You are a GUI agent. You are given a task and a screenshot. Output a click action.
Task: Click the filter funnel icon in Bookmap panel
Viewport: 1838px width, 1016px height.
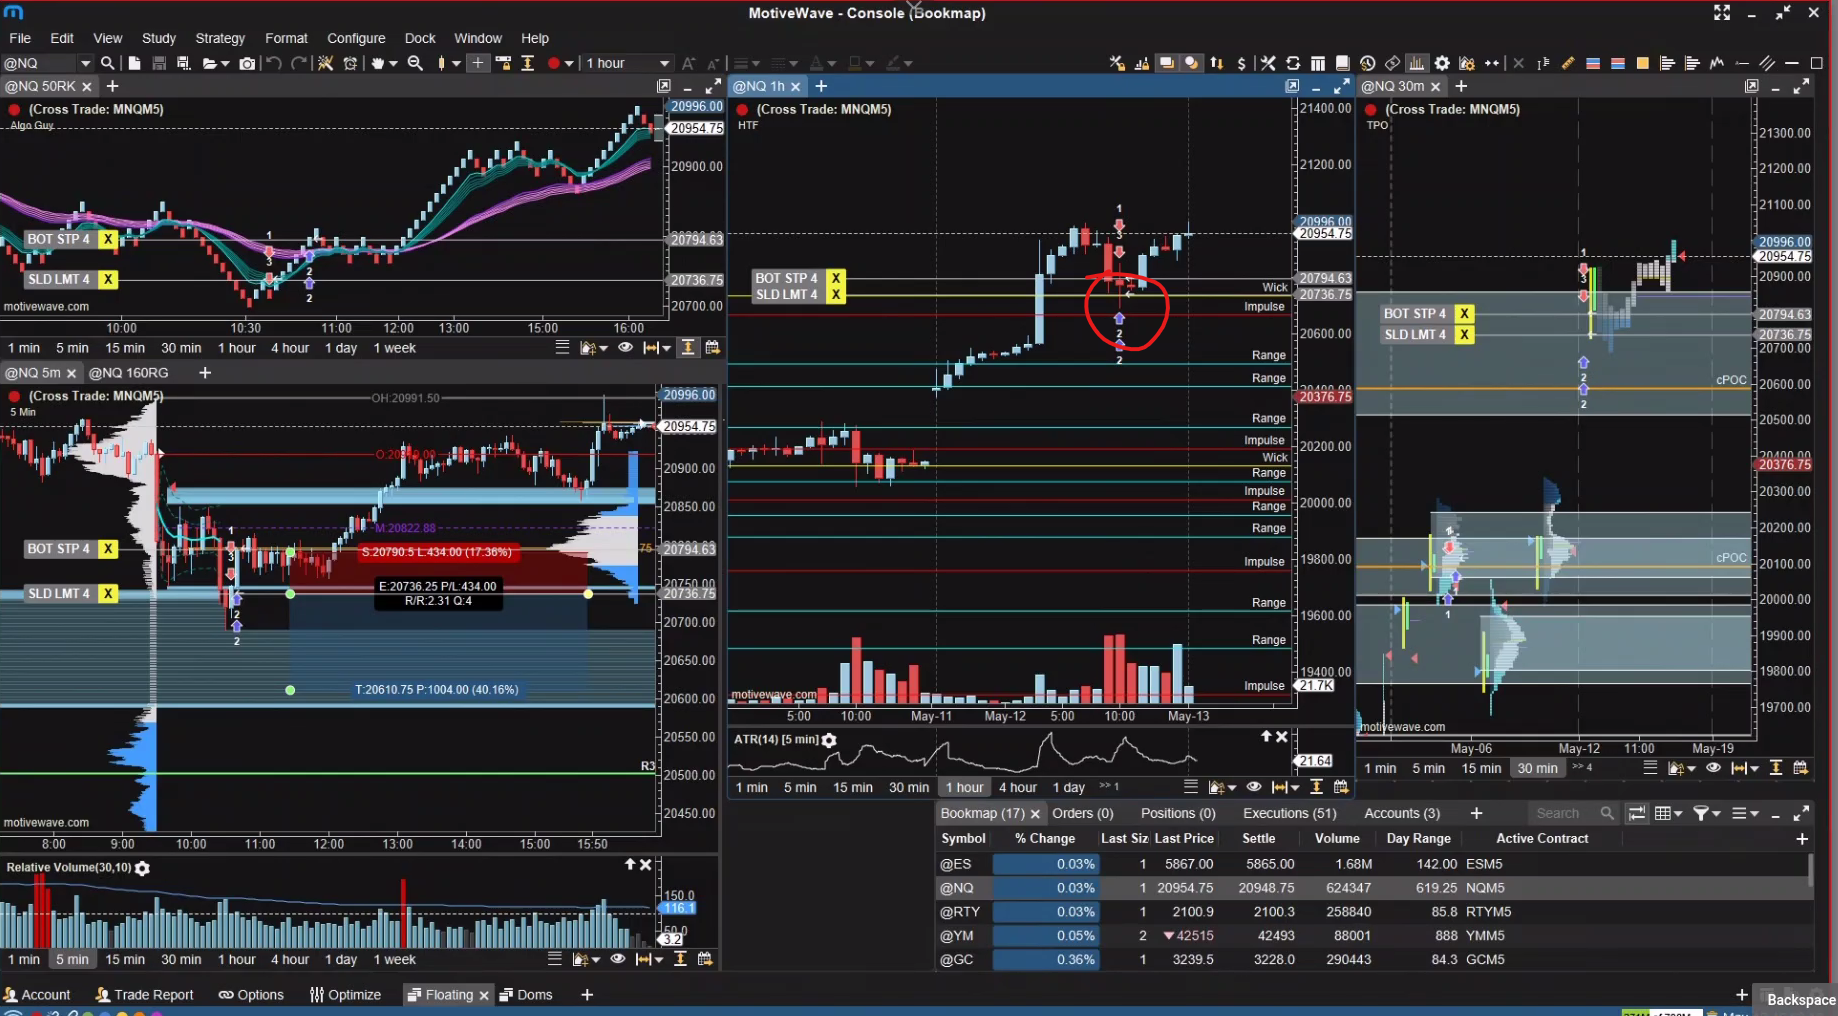1700,813
